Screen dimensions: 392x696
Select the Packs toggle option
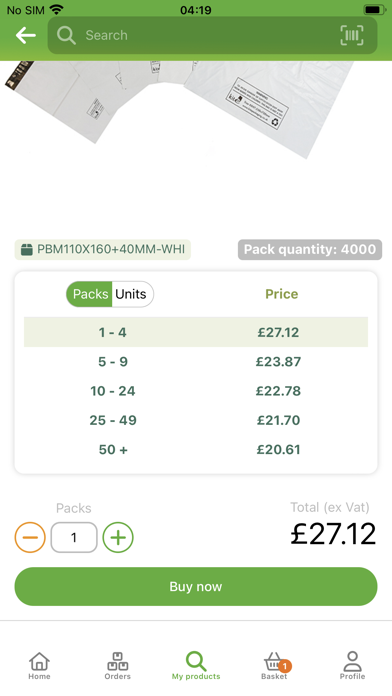pos(90,294)
